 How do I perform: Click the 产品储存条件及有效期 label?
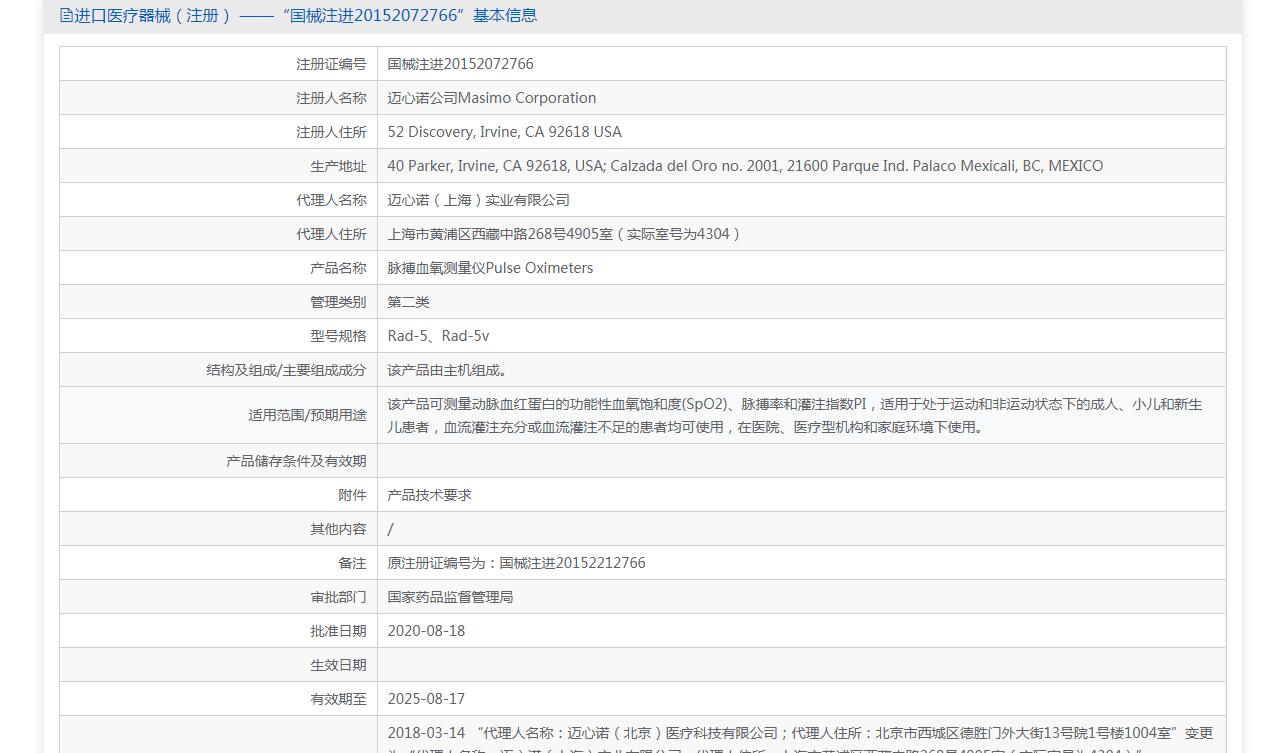click(296, 461)
